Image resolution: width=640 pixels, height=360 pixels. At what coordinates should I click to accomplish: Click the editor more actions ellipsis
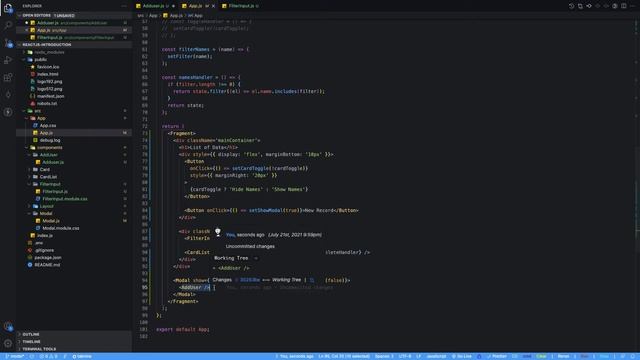coord(633,6)
